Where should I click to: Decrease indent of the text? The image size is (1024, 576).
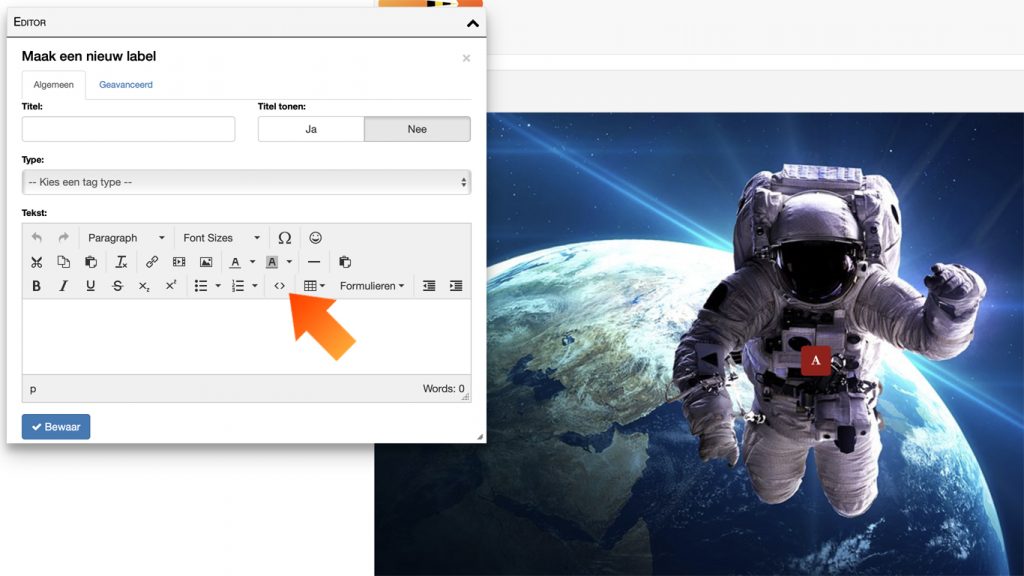click(429, 286)
